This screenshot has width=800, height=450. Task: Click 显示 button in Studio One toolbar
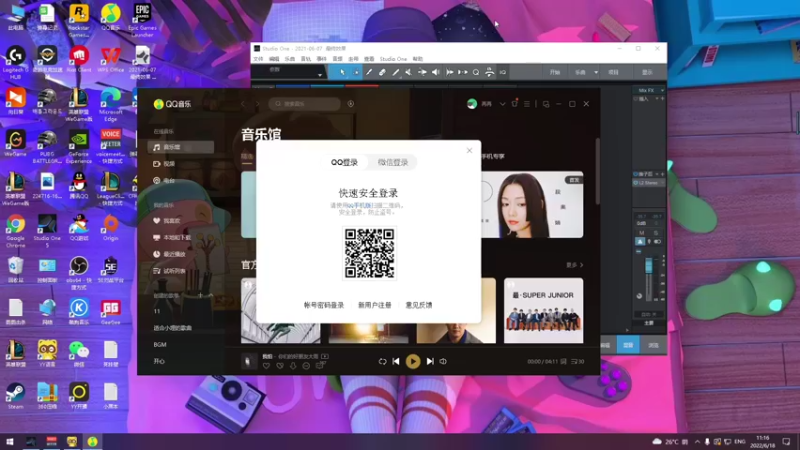(x=647, y=72)
